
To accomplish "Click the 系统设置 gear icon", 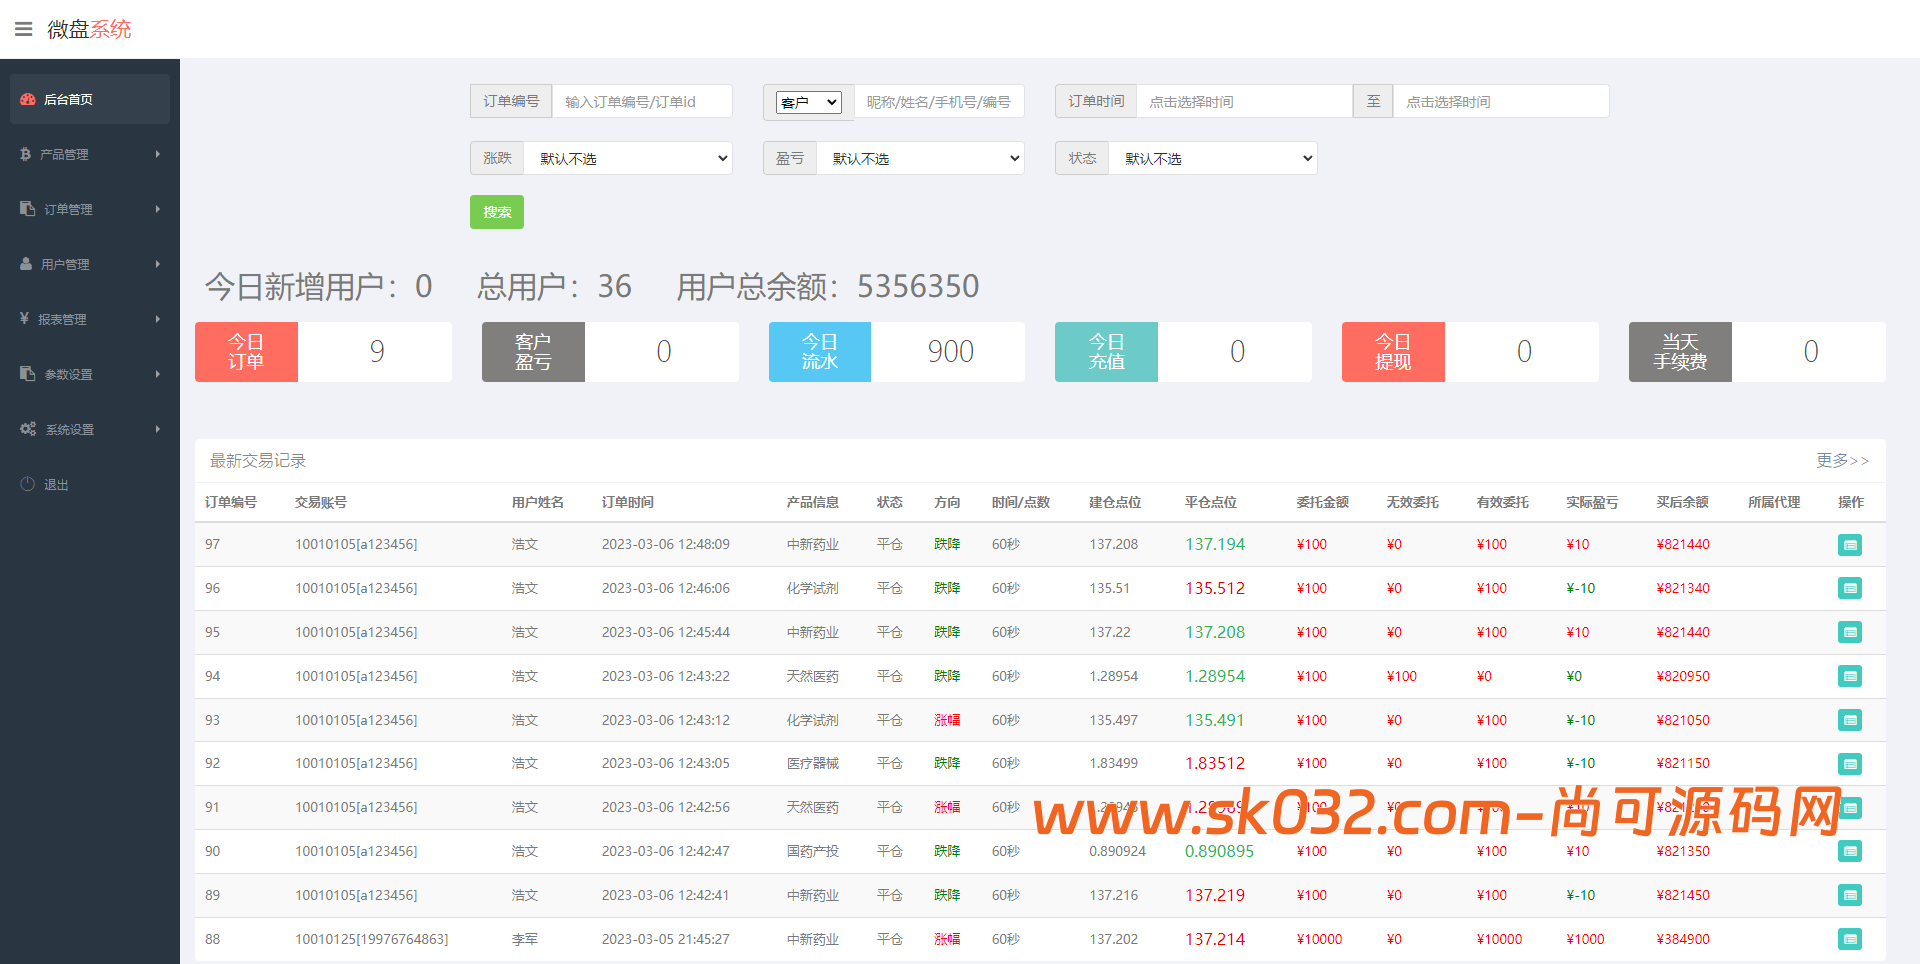I will pyautogui.click(x=28, y=429).
